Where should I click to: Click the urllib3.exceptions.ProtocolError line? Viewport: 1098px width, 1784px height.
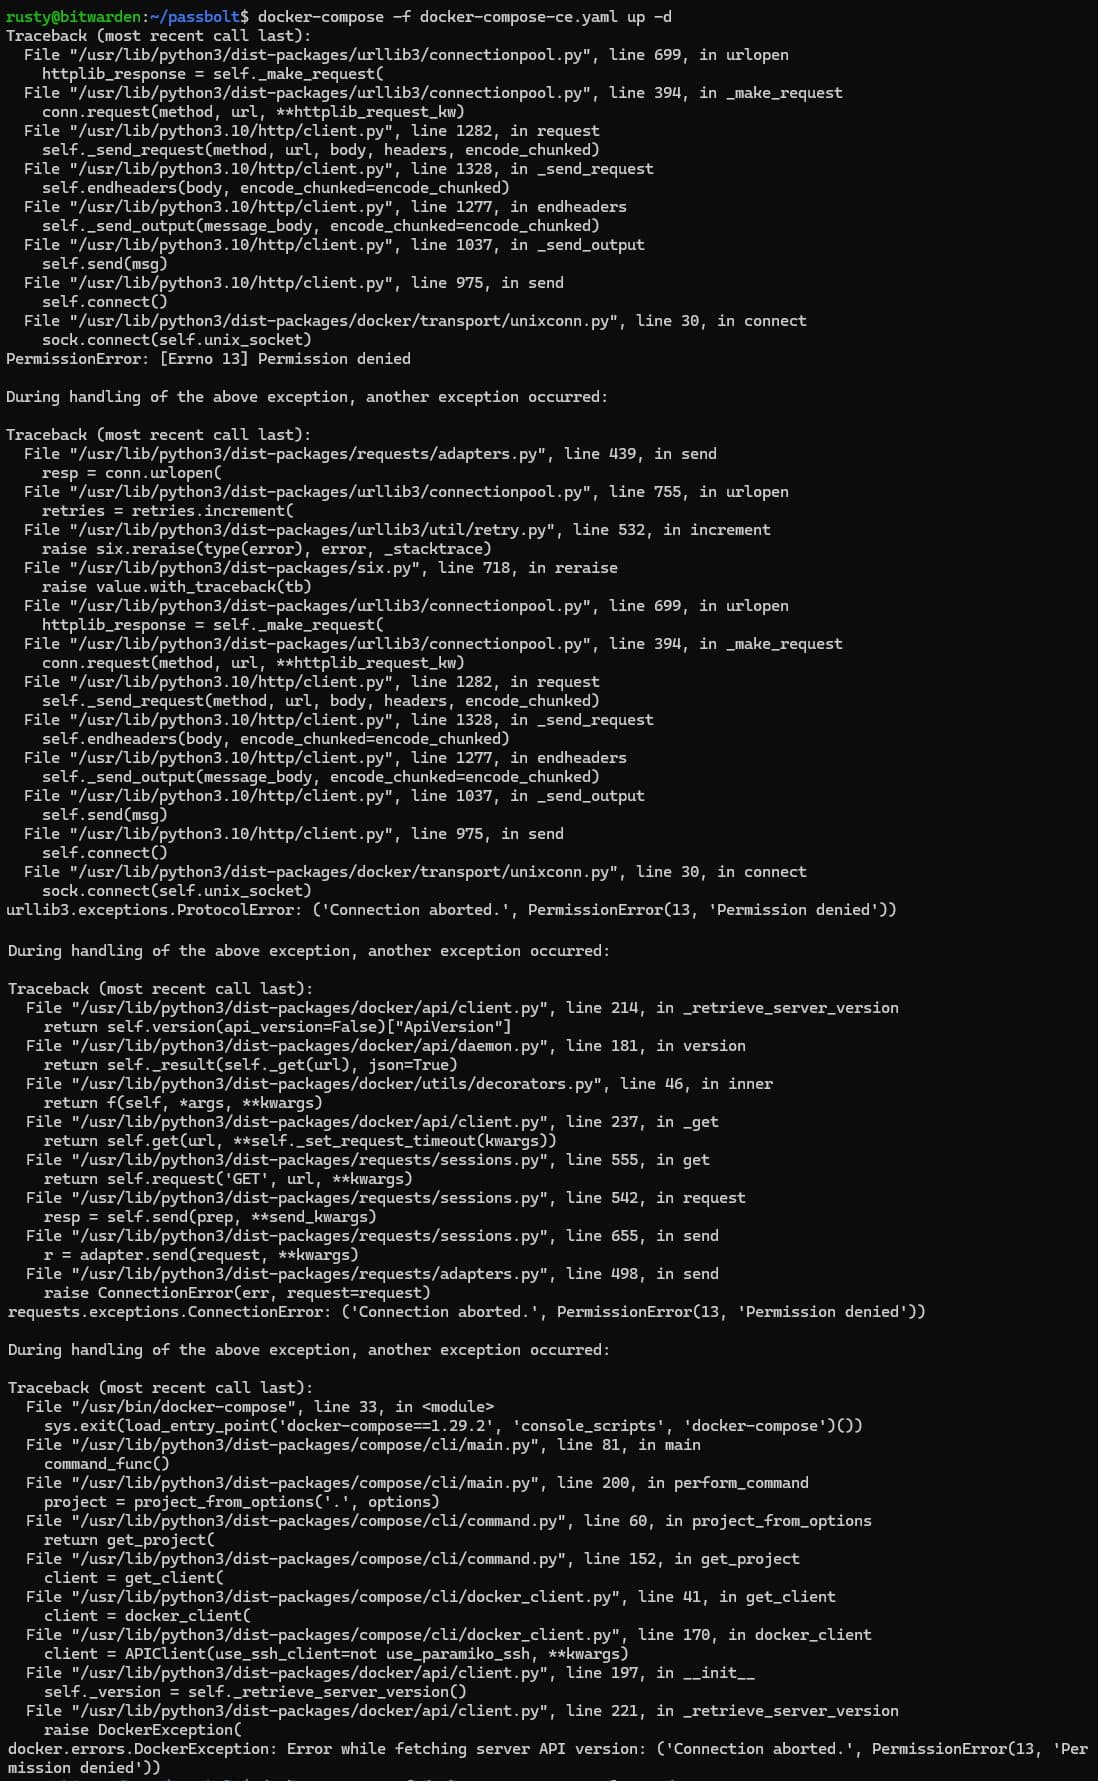[x=451, y=910]
